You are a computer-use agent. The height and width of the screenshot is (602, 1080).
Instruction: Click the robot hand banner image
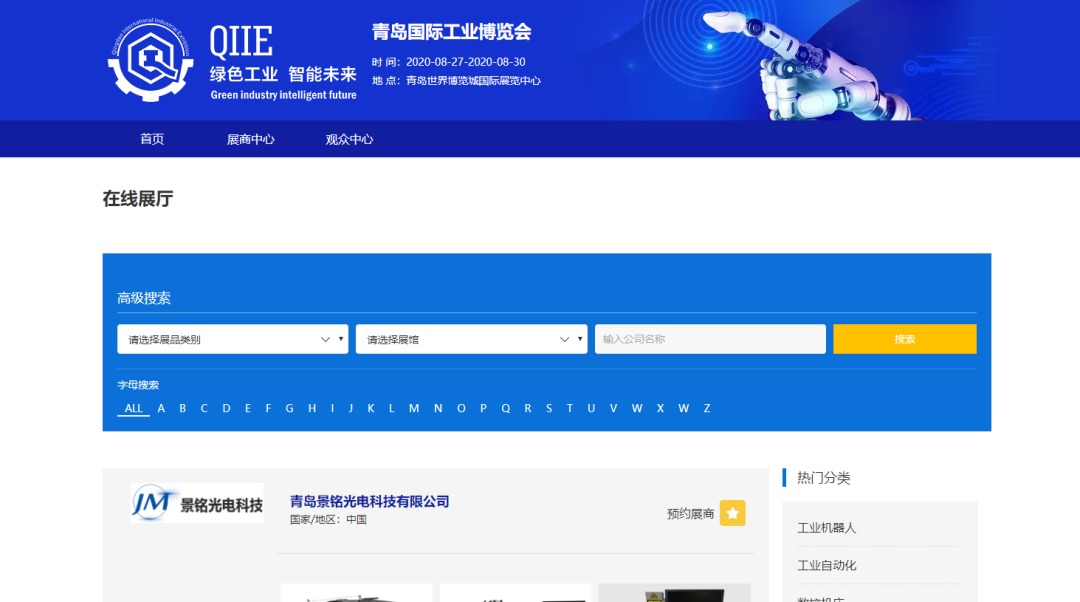tap(820, 60)
